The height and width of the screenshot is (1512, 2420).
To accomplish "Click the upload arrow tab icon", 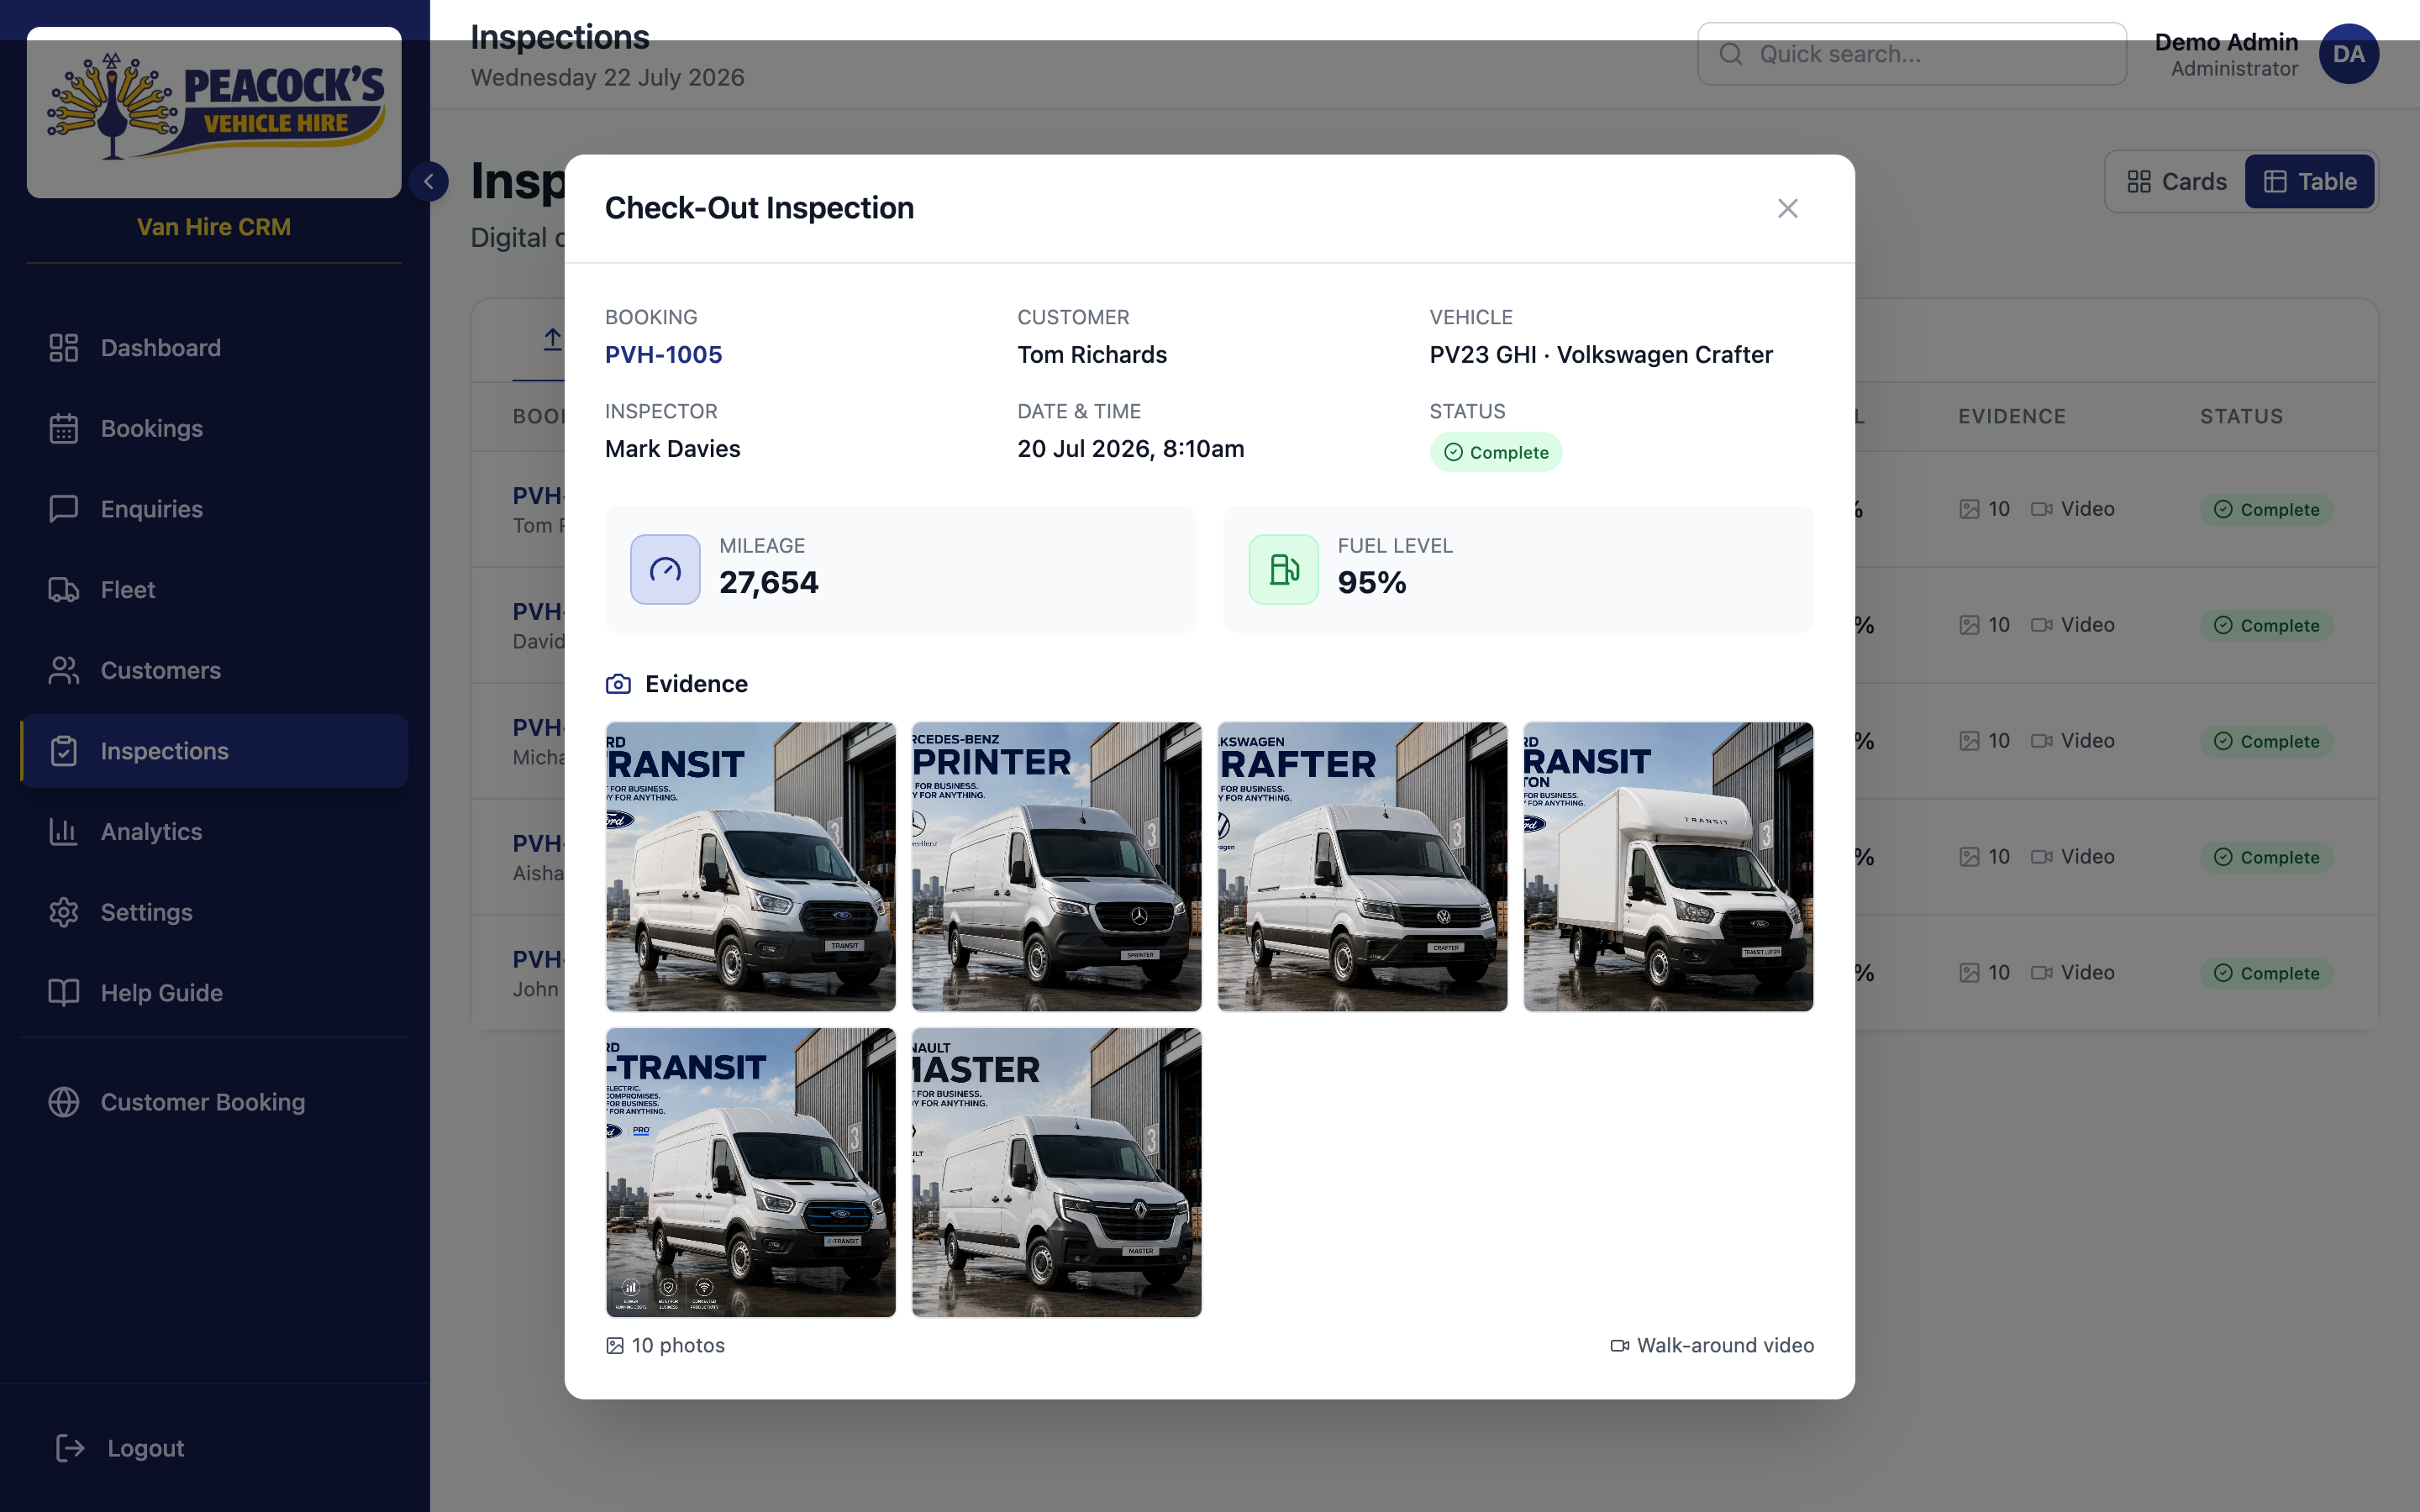I will click(x=552, y=339).
